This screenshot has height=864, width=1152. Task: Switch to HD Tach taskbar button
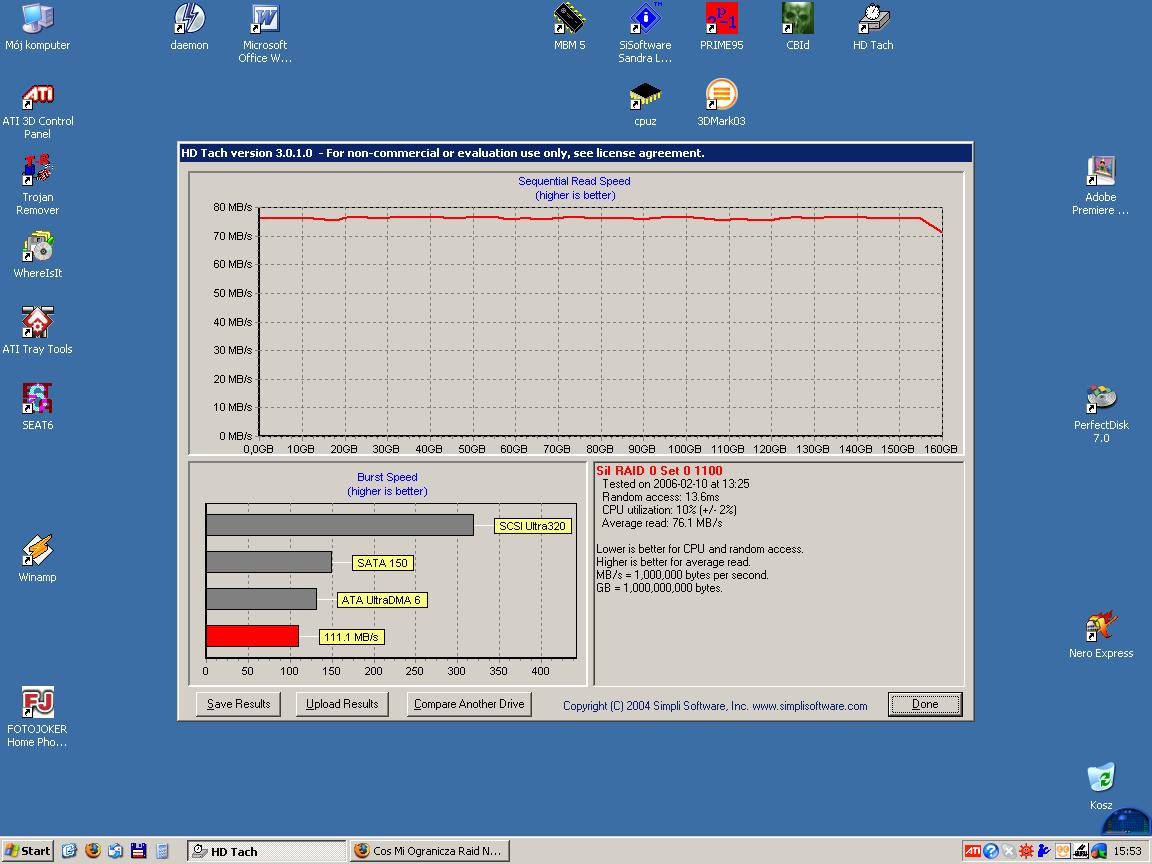(x=266, y=851)
